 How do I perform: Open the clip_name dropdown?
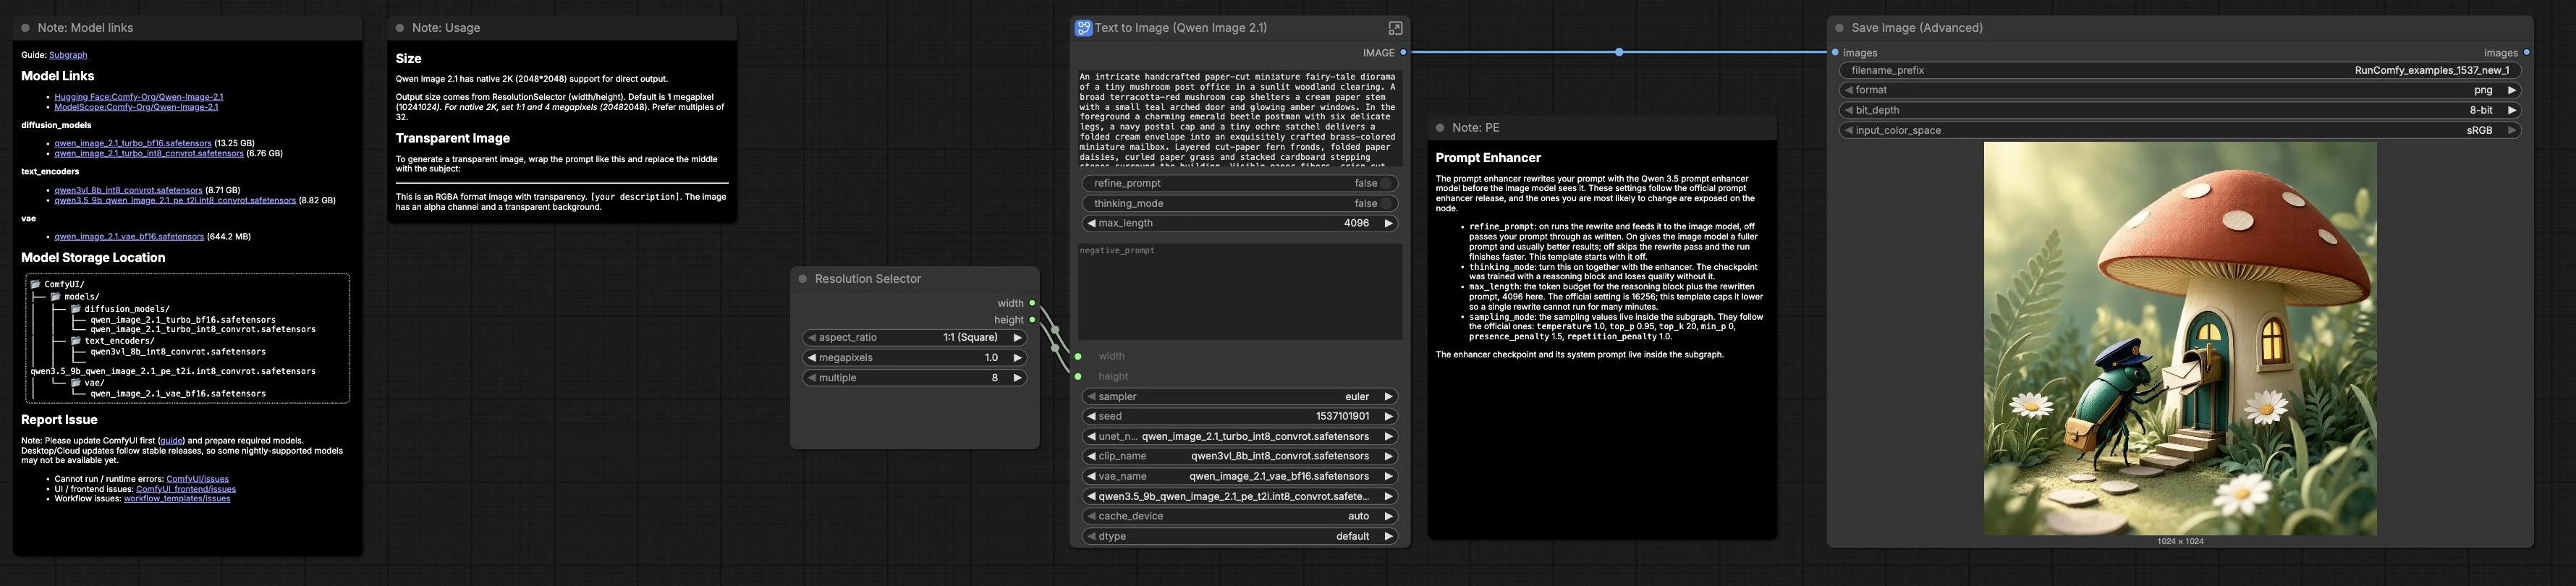(1240, 456)
